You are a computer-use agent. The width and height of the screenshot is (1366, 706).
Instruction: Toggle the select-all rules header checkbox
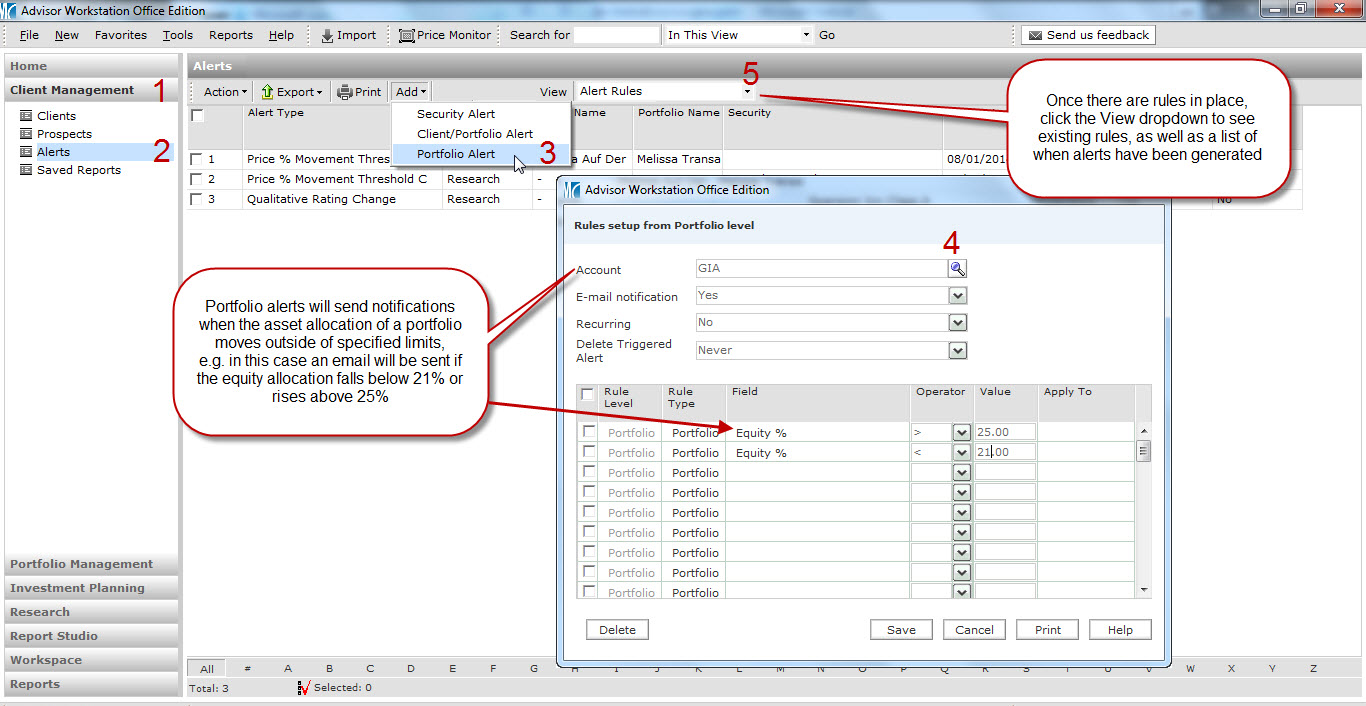point(588,394)
